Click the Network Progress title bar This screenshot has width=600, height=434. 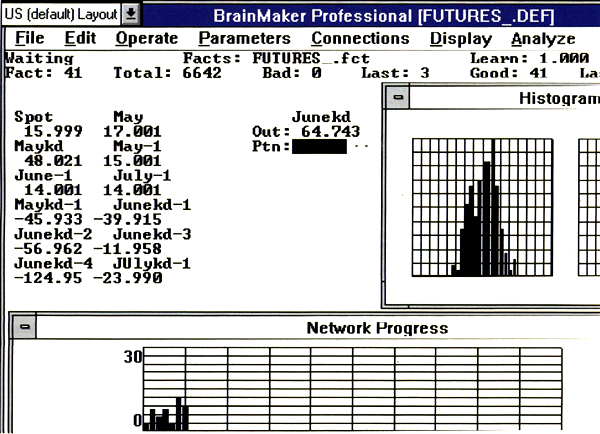(x=318, y=328)
